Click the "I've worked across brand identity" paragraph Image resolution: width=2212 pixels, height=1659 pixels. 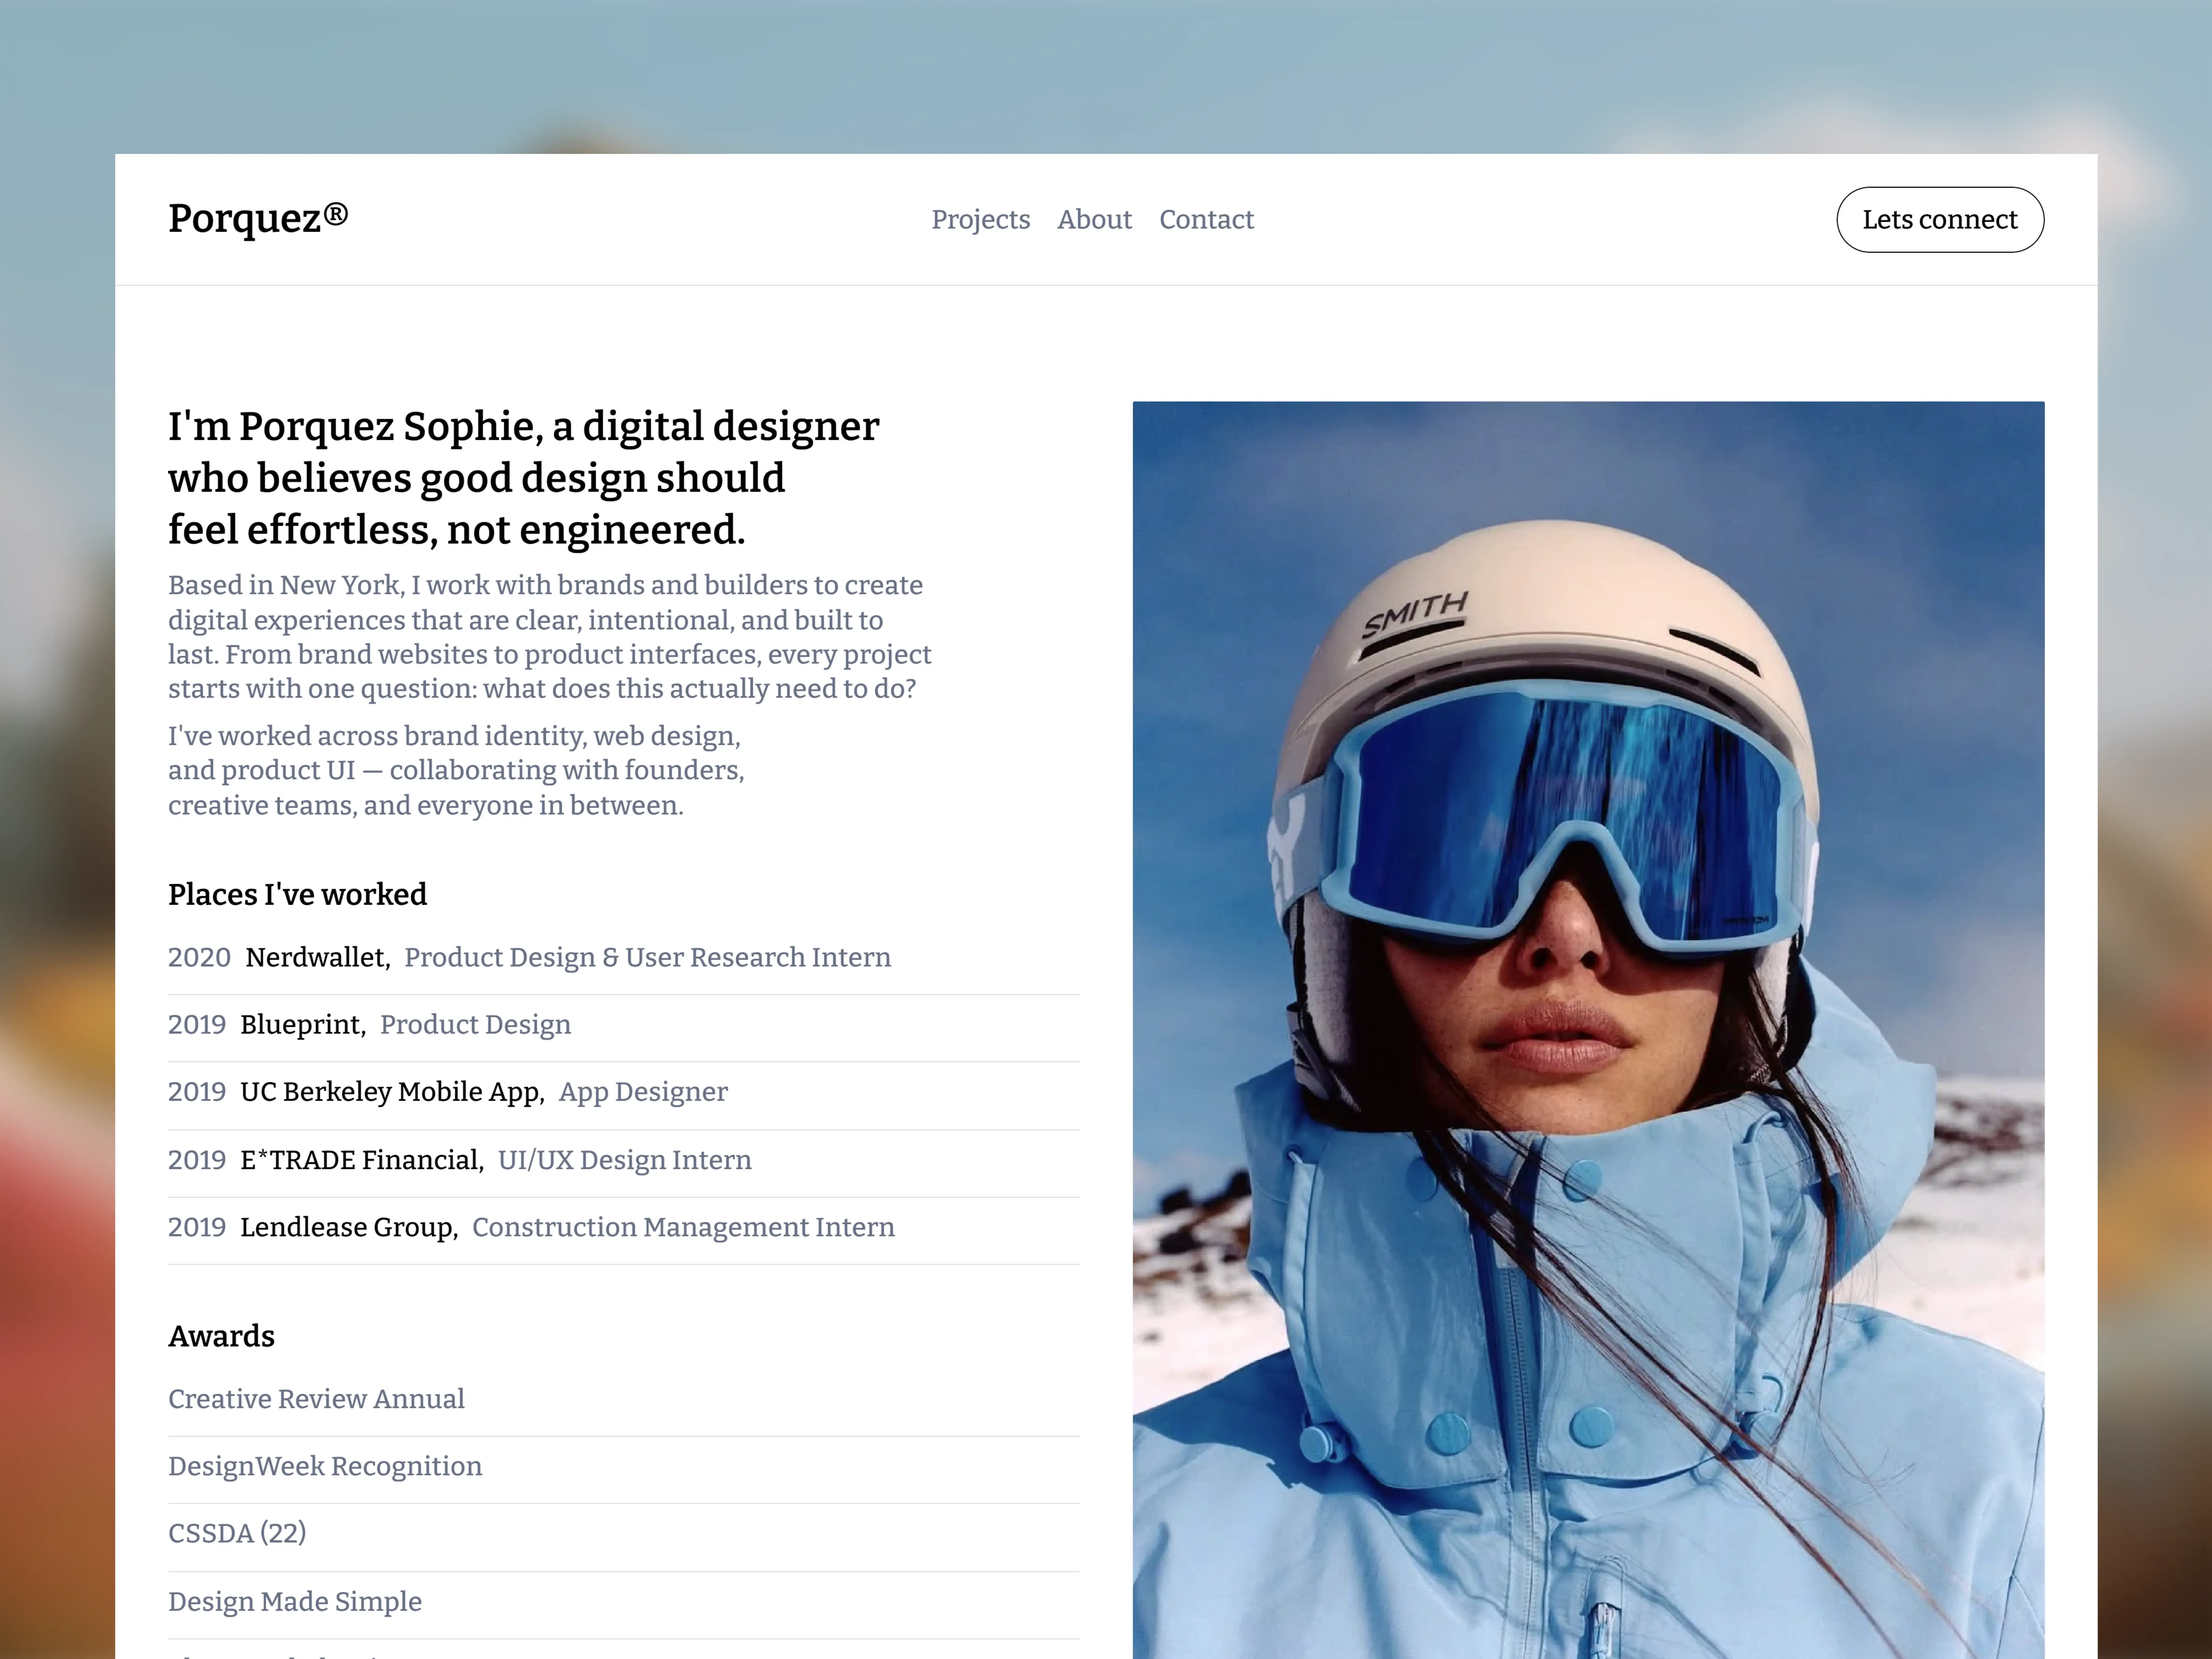[x=456, y=771]
